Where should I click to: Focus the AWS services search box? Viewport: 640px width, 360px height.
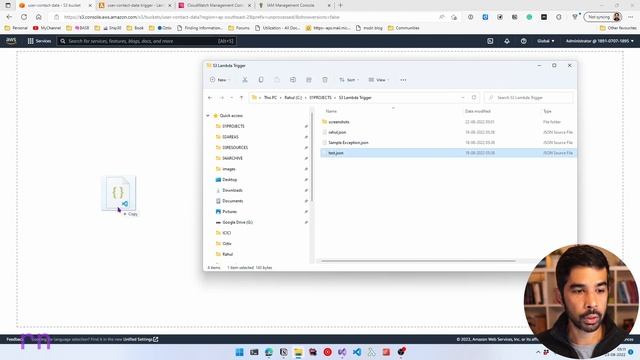coord(147,41)
